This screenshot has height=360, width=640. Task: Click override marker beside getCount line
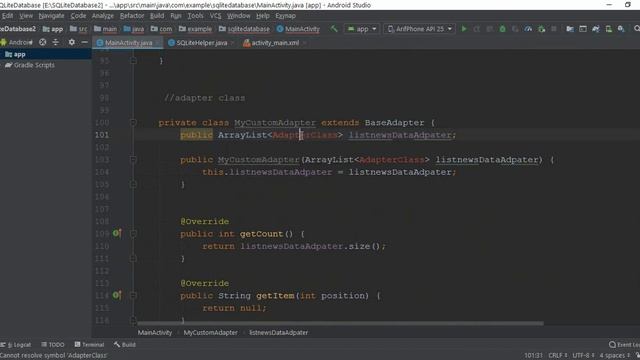point(117,233)
